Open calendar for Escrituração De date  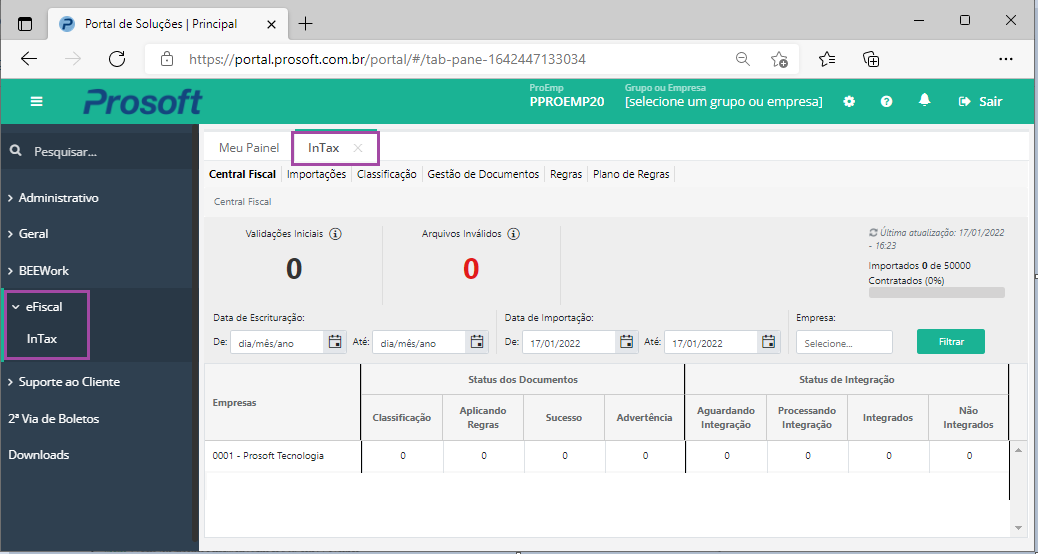tap(335, 342)
